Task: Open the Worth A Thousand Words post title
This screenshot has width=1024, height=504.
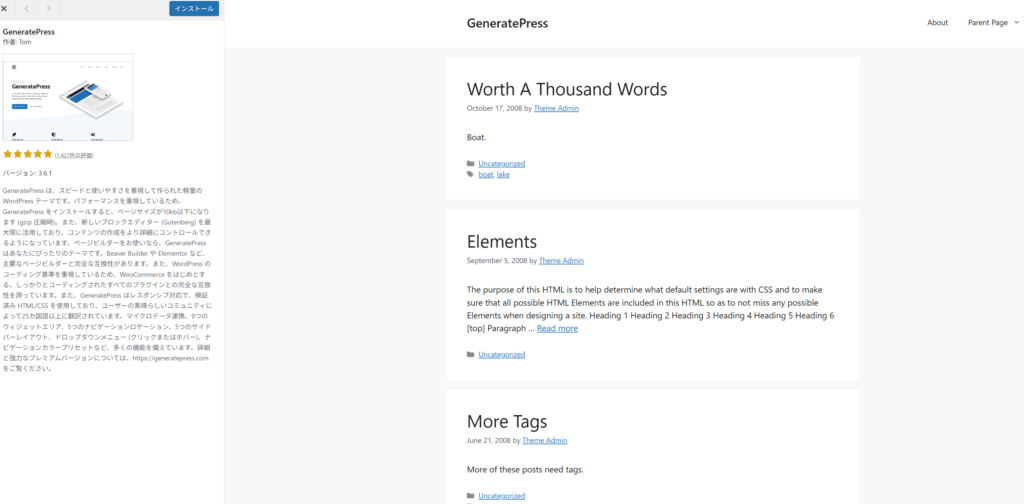Action: (567, 89)
